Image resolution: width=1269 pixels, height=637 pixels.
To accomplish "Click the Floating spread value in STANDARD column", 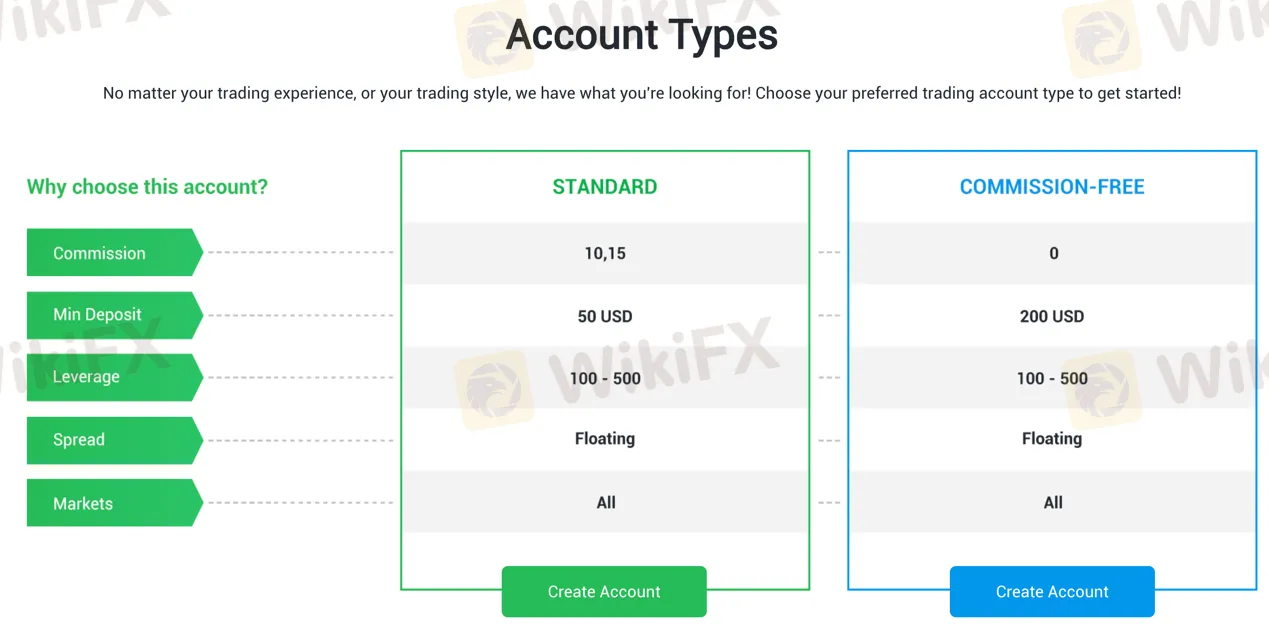I will (x=605, y=438).
